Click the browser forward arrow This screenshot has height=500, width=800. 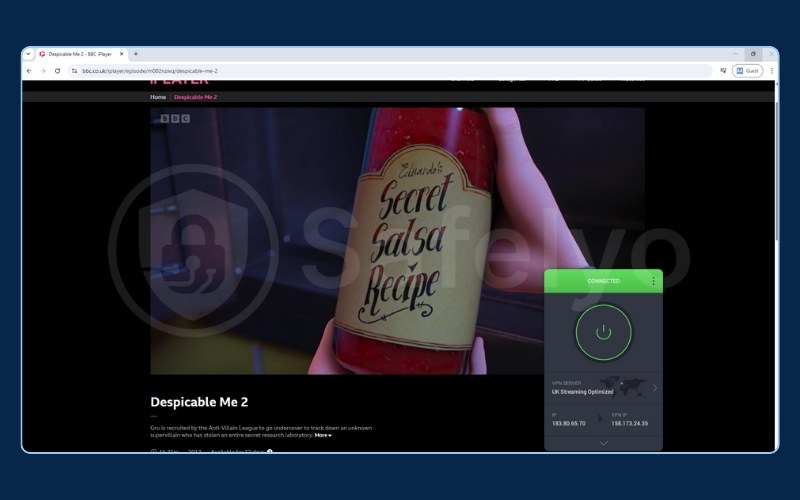(43, 71)
